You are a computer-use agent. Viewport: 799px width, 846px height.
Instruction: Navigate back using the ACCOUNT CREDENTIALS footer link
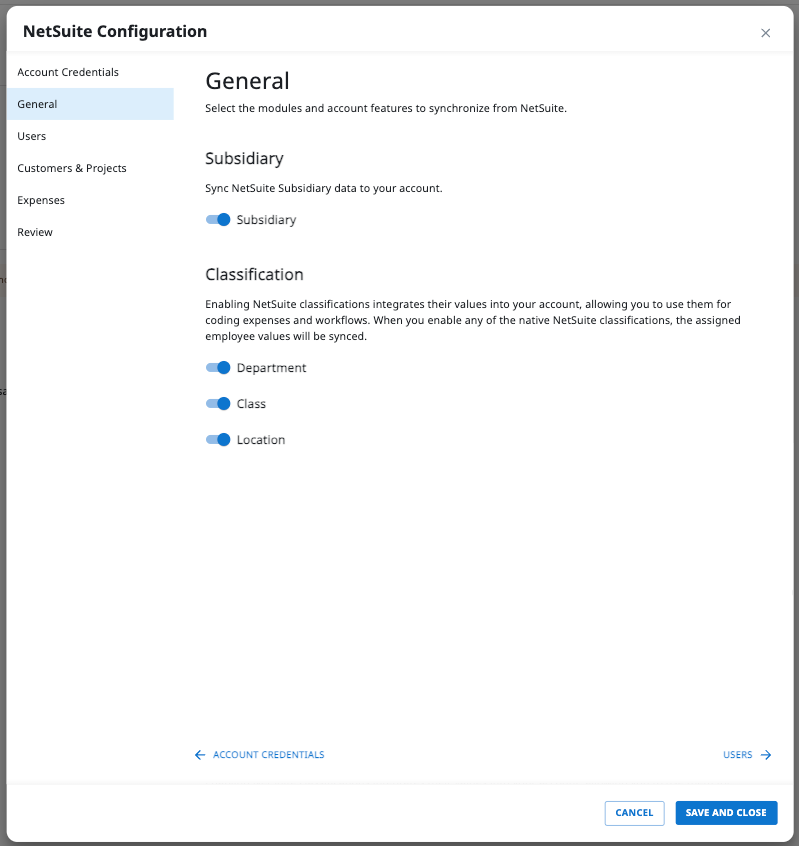click(x=268, y=755)
